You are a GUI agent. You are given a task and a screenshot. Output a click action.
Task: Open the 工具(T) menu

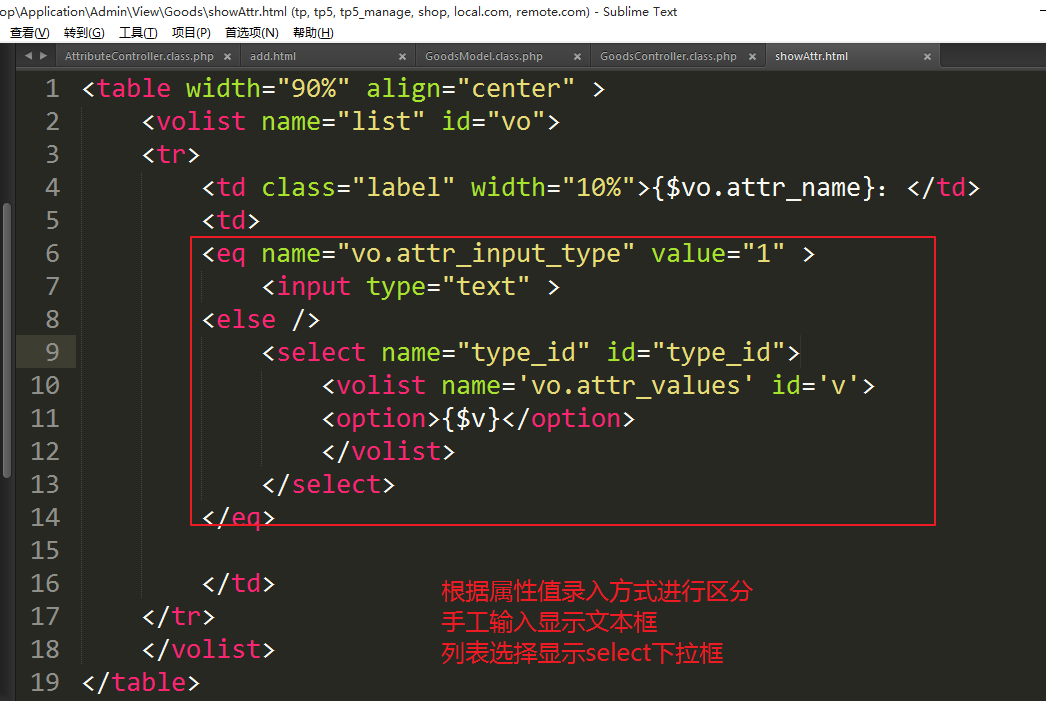point(138,33)
